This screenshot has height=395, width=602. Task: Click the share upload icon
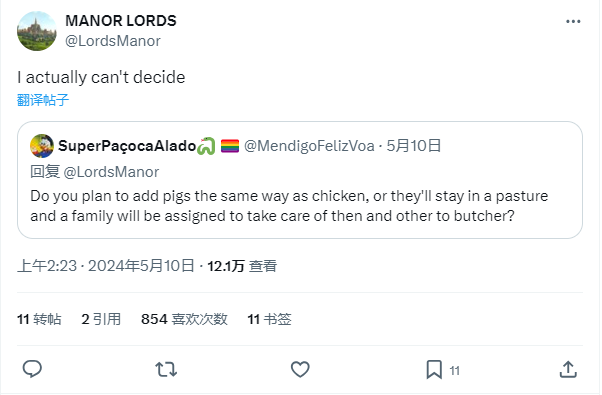tap(568, 369)
